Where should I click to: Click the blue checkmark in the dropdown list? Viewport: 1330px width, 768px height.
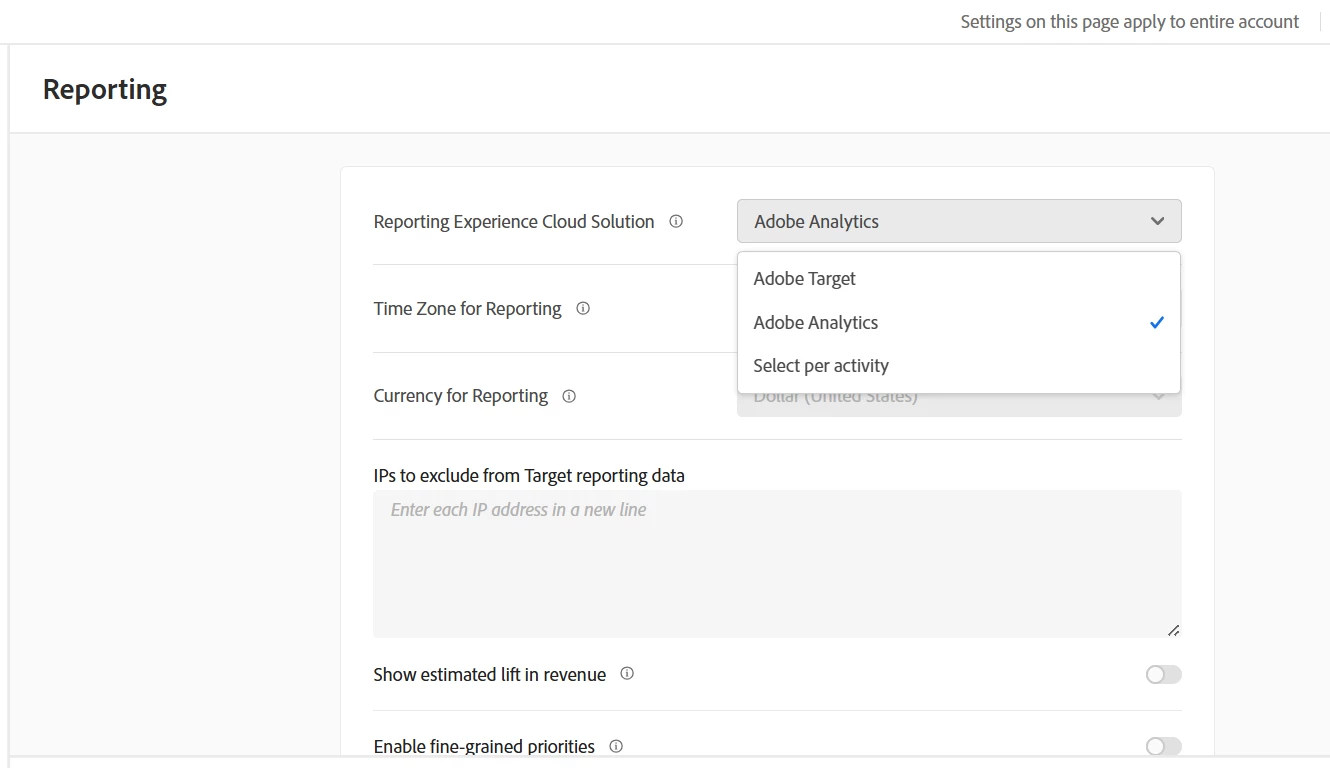click(1157, 322)
